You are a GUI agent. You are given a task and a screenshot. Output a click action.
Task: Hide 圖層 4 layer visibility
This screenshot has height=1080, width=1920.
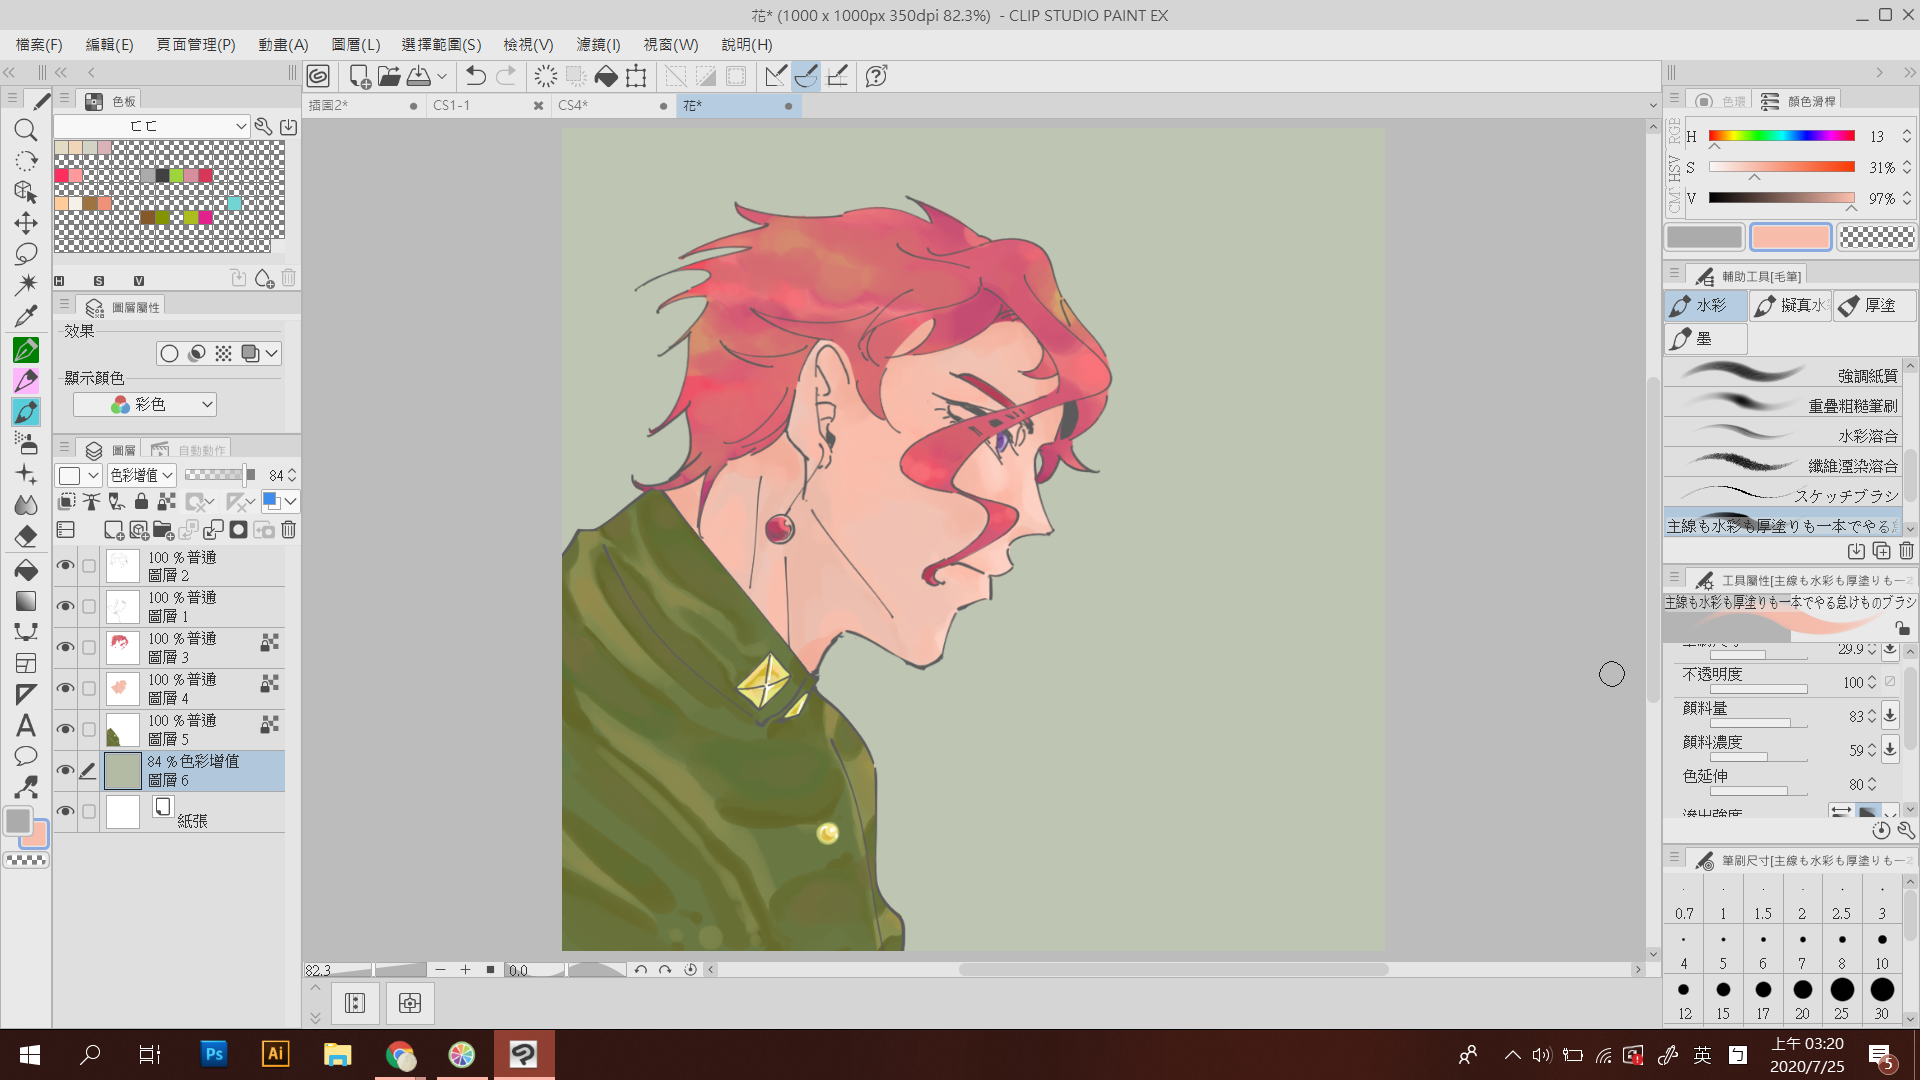tap(65, 689)
